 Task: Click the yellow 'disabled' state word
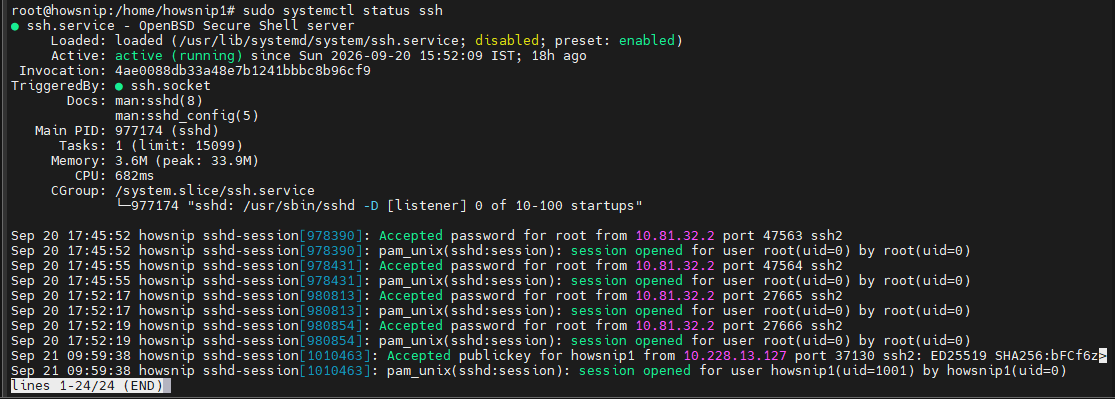[x=507, y=41]
